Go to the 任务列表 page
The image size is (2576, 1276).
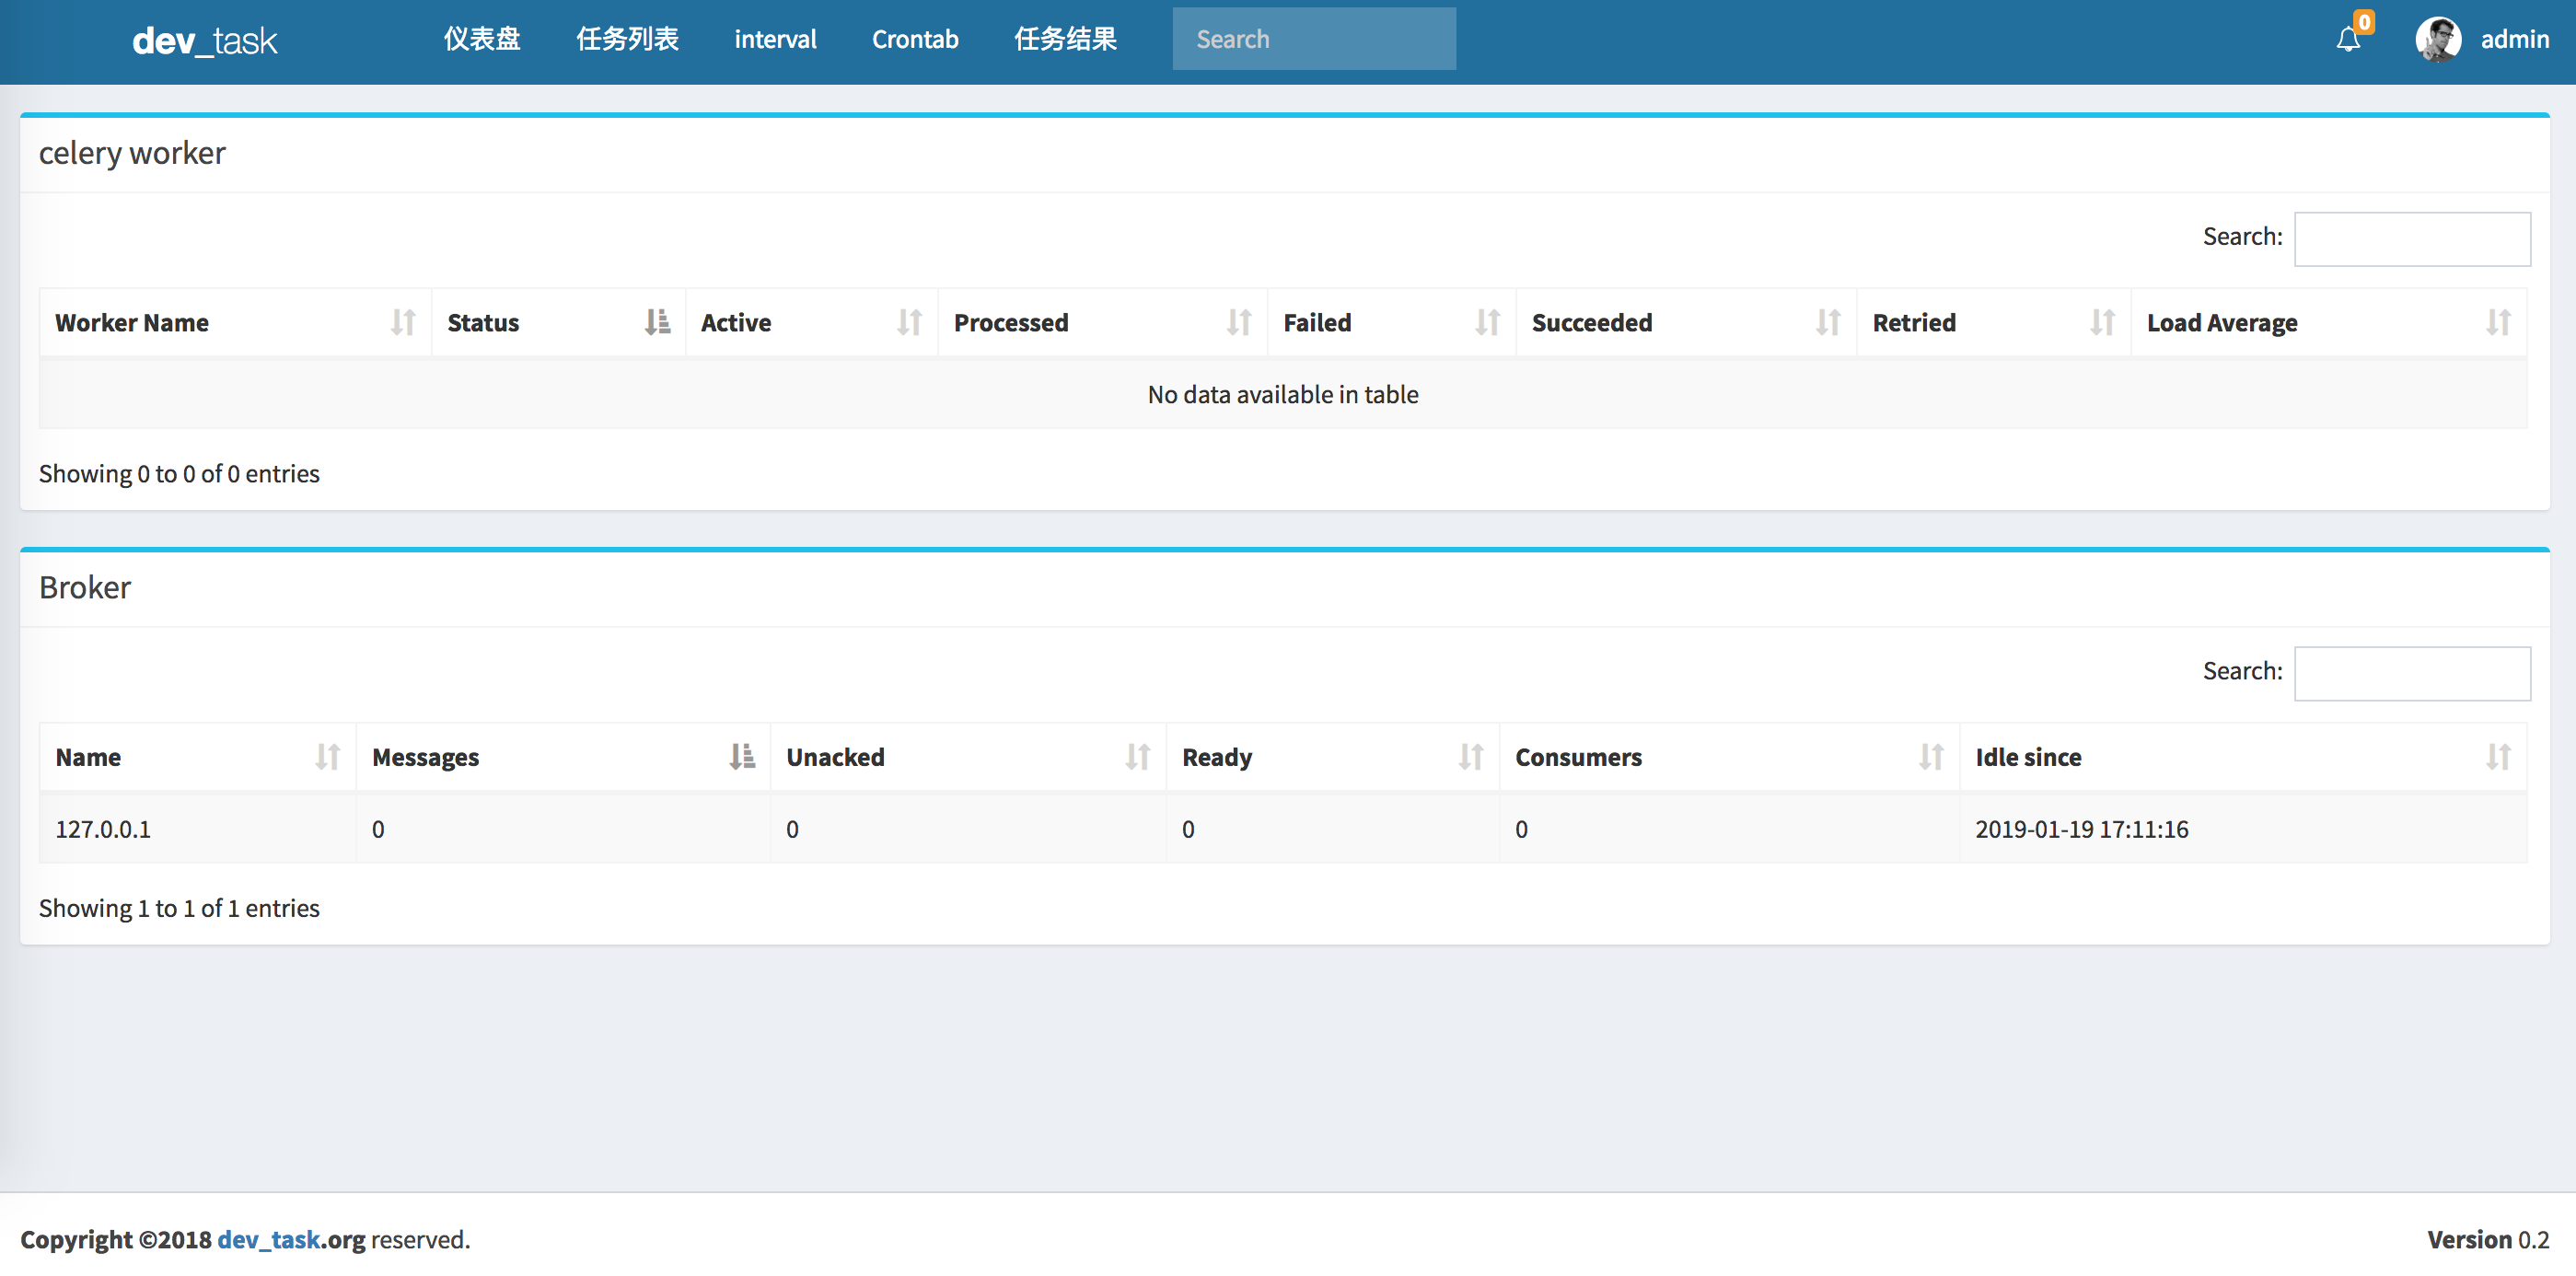coord(627,40)
